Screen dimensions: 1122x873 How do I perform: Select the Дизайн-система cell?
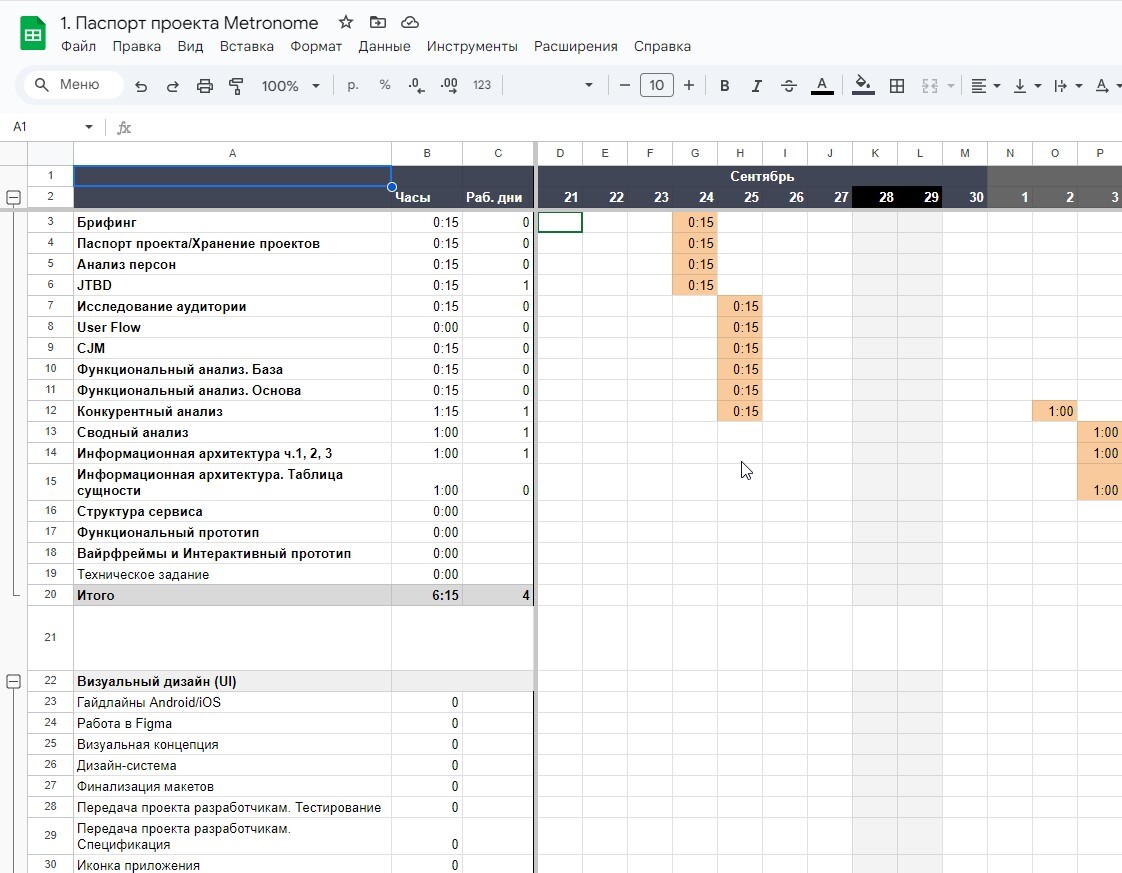pos(233,766)
